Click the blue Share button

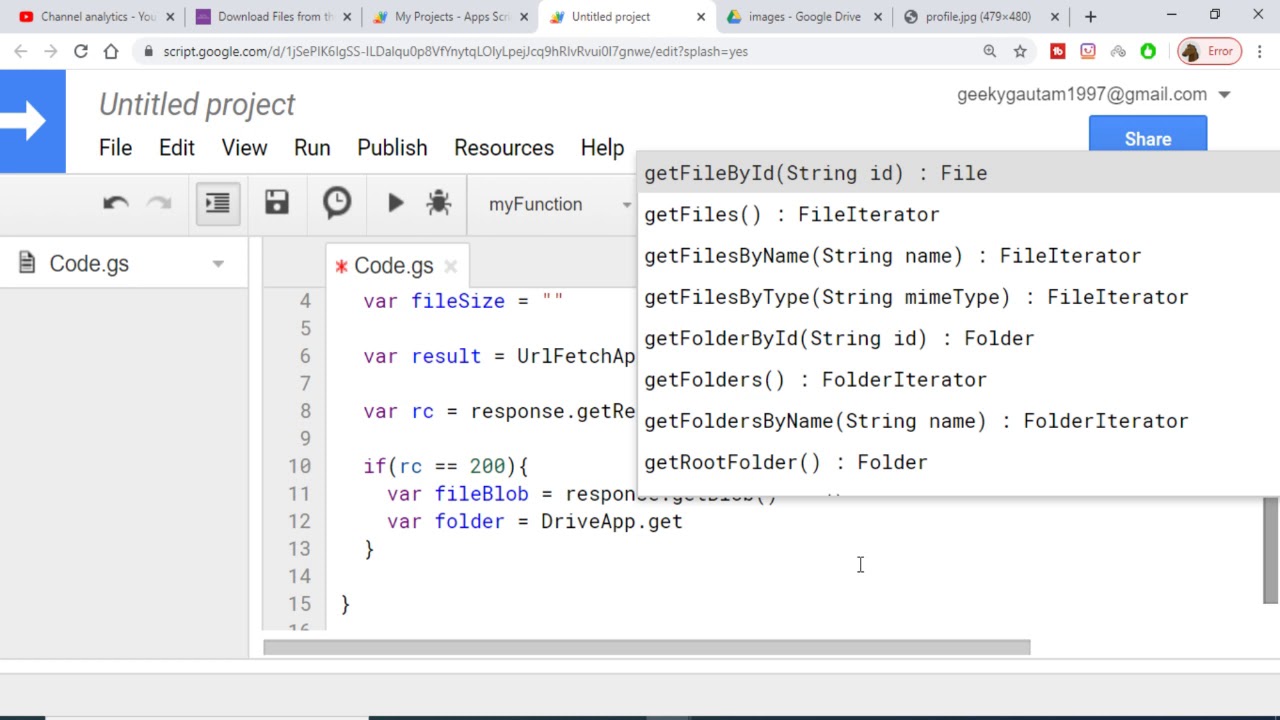pyautogui.click(x=1147, y=138)
